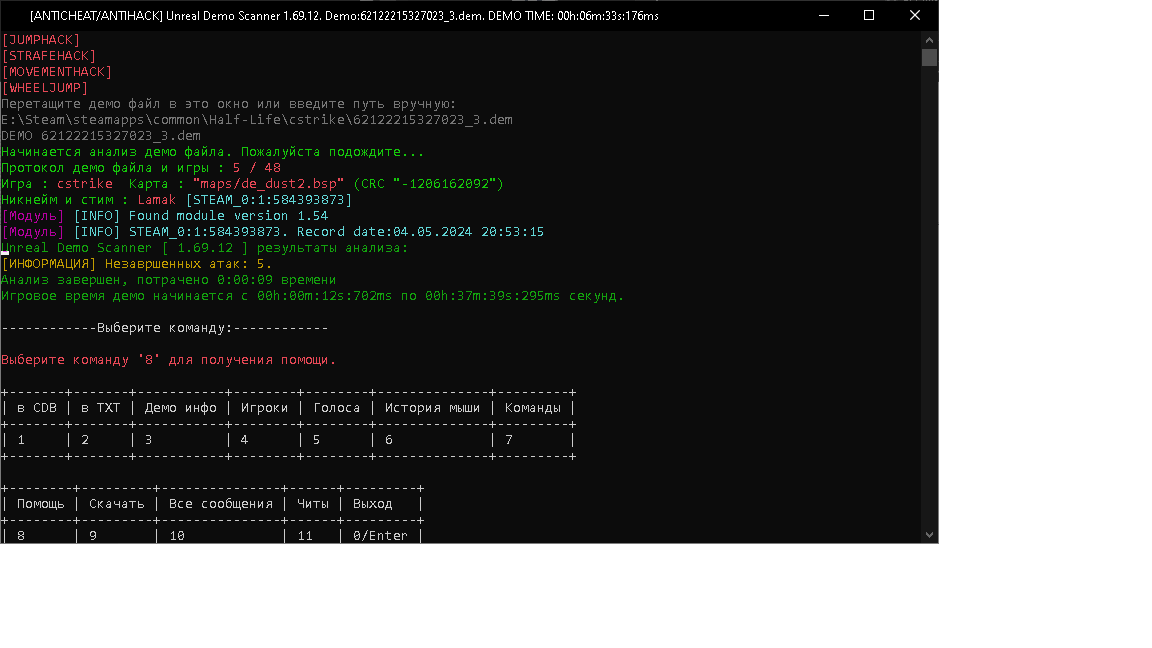1152x648 pixels.
Task: Click the nickname 'Lamak'
Action: (x=156, y=200)
